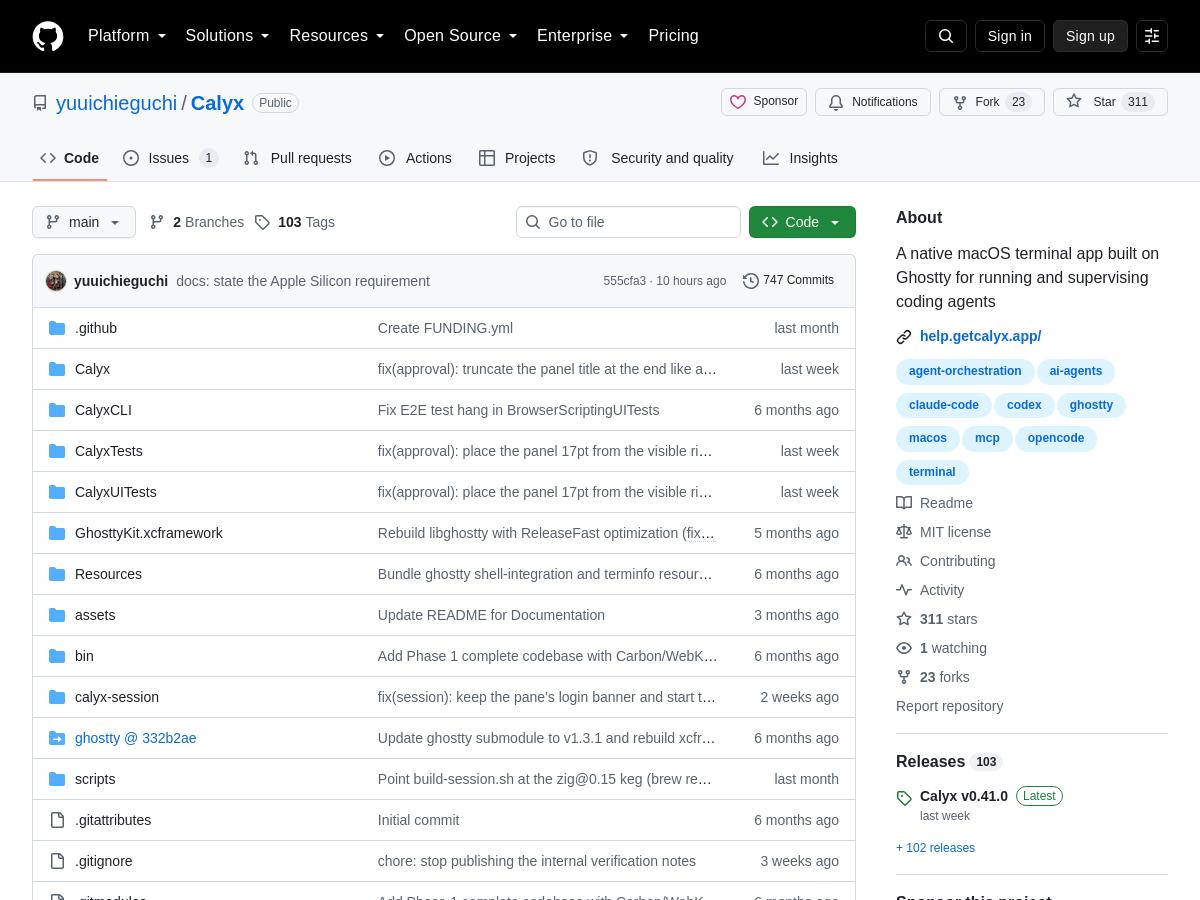Image resolution: width=1200 pixels, height=900 pixels.
Task: Open the Calyx repository name link
Action: 217,103
